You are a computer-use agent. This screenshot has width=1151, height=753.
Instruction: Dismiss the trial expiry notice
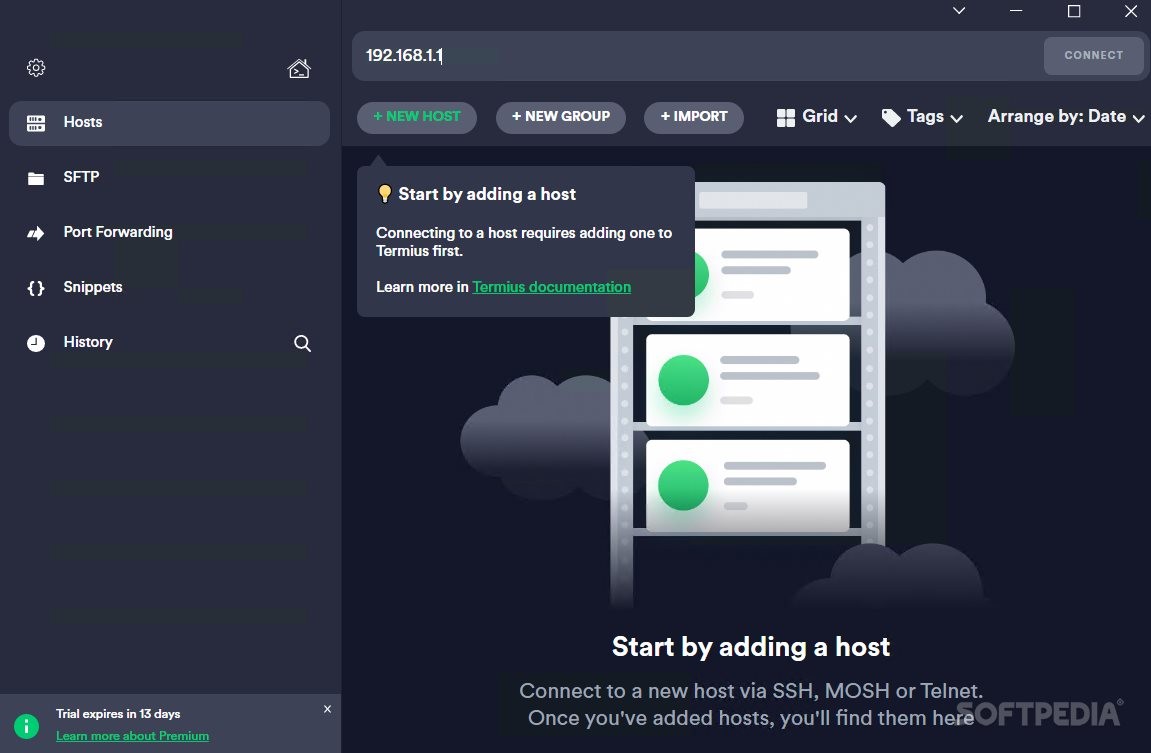coord(327,709)
